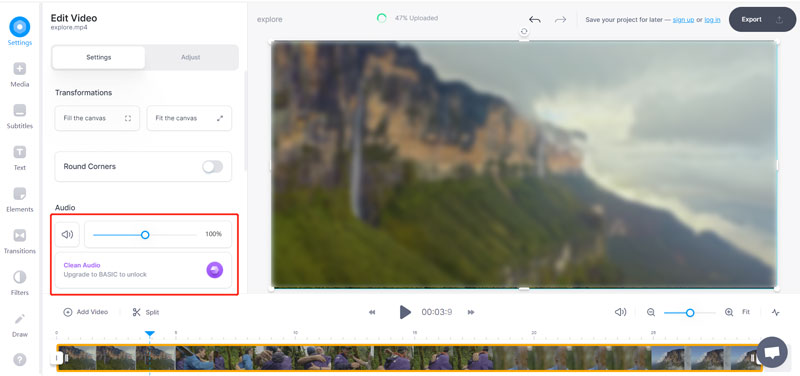This screenshot has width=800, height=376.
Task: Open the sign up link
Action: click(x=683, y=19)
